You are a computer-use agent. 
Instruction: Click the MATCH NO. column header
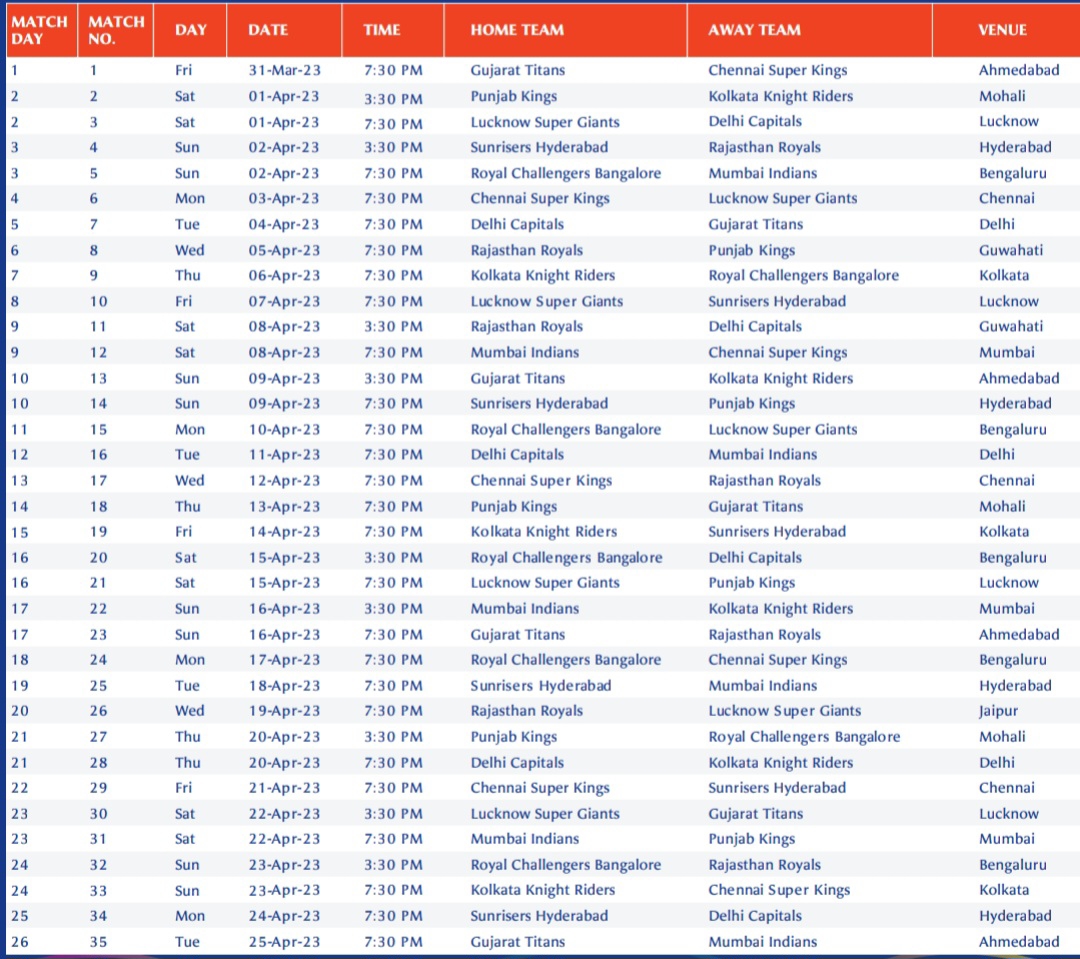tap(116, 30)
